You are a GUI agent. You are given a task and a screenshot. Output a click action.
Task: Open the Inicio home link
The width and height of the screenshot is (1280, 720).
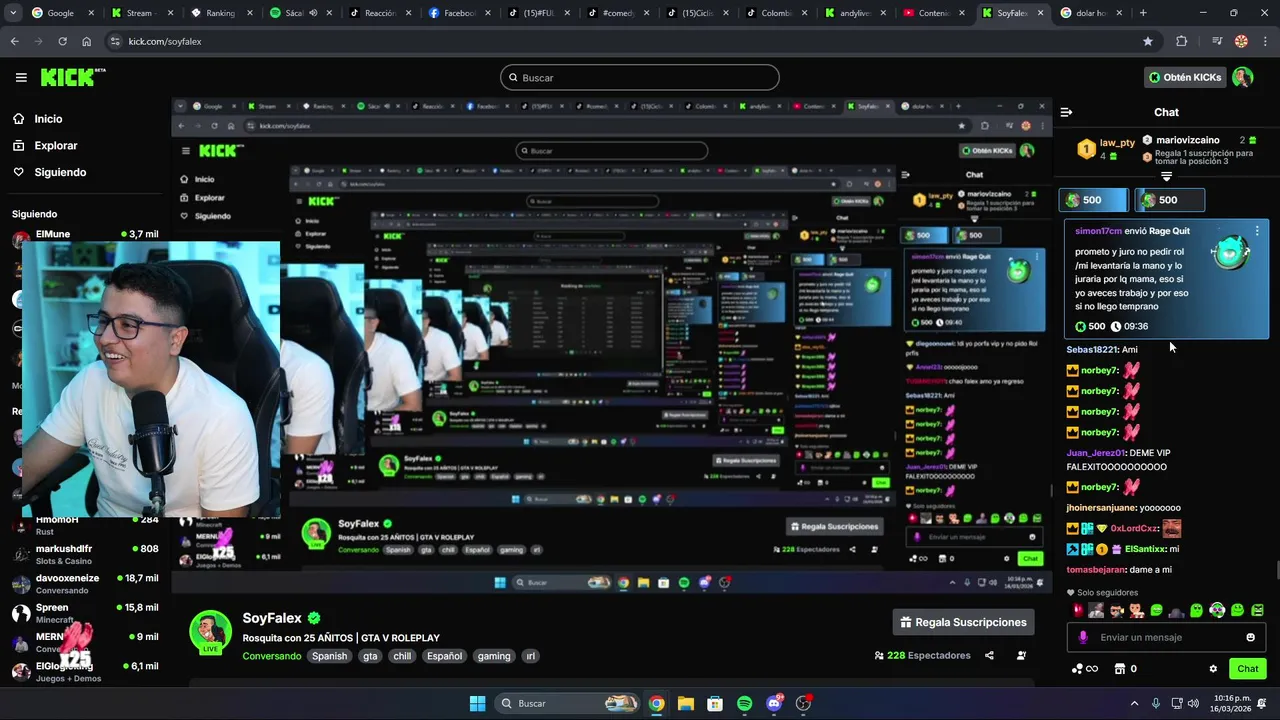(x=37, y=119)
